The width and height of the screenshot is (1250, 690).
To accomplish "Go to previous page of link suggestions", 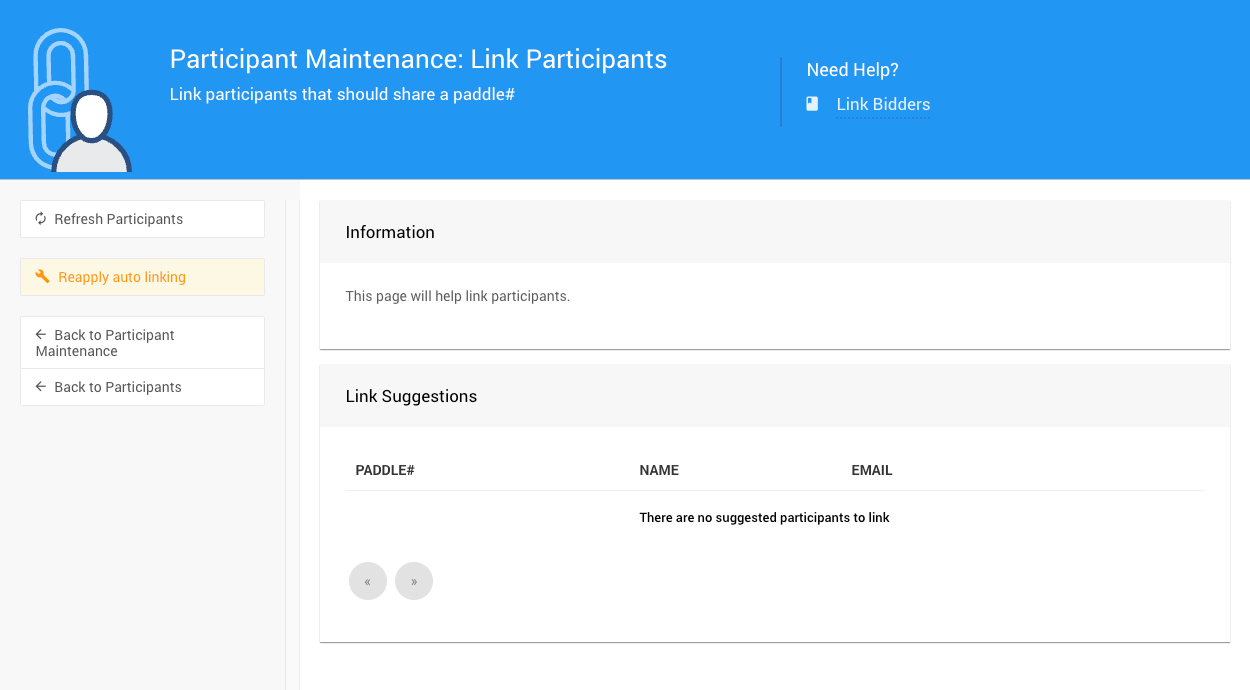I will 368,581.
